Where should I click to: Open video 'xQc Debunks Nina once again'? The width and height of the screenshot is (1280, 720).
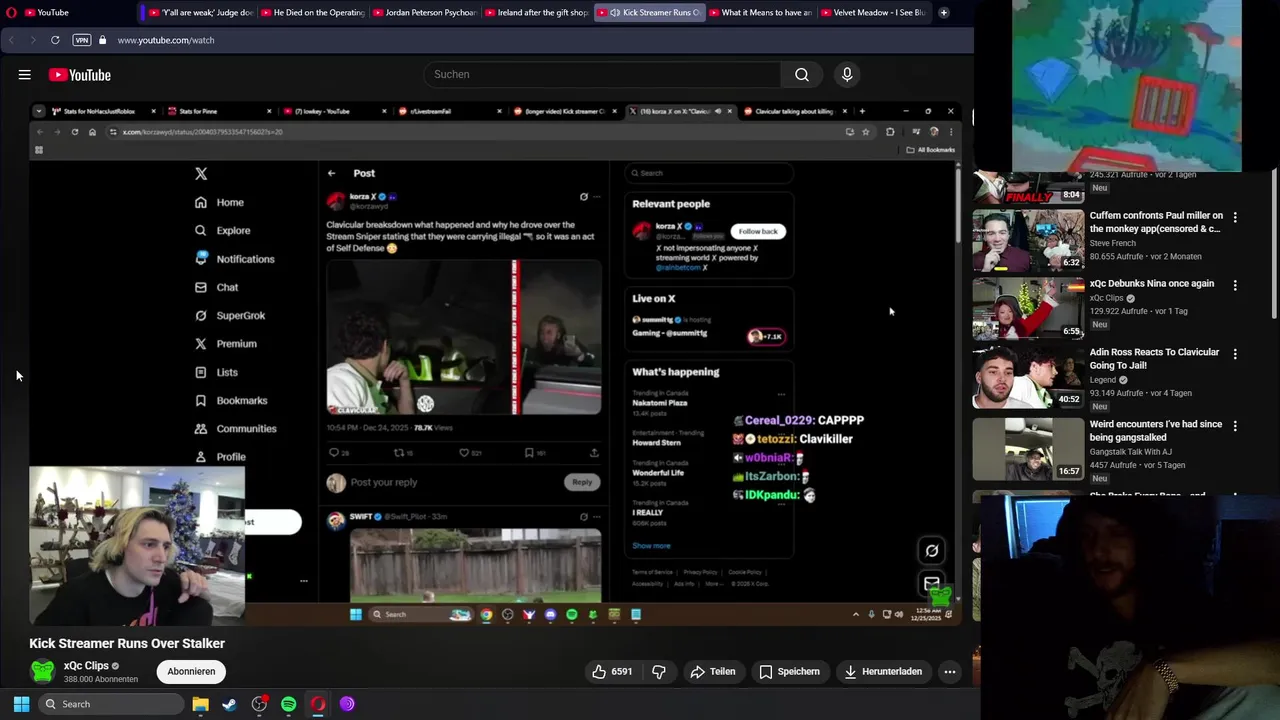(x=1152, y=283)
